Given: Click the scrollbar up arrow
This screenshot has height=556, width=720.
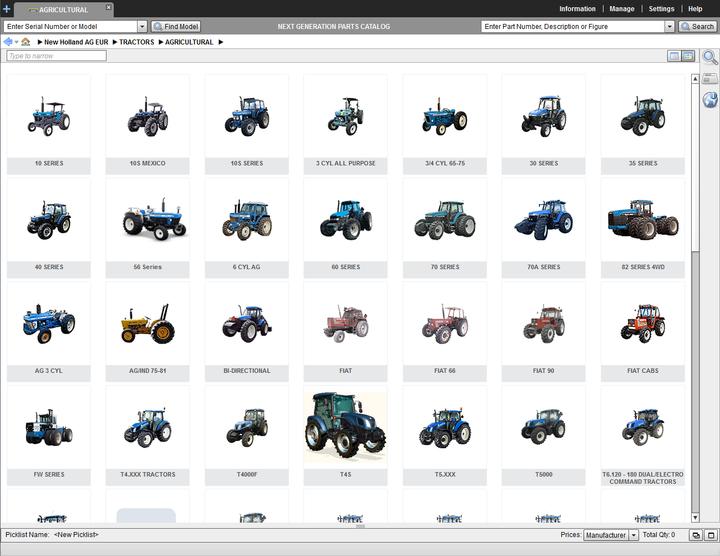Looking at the screenshot, I should tap(695, 79).
